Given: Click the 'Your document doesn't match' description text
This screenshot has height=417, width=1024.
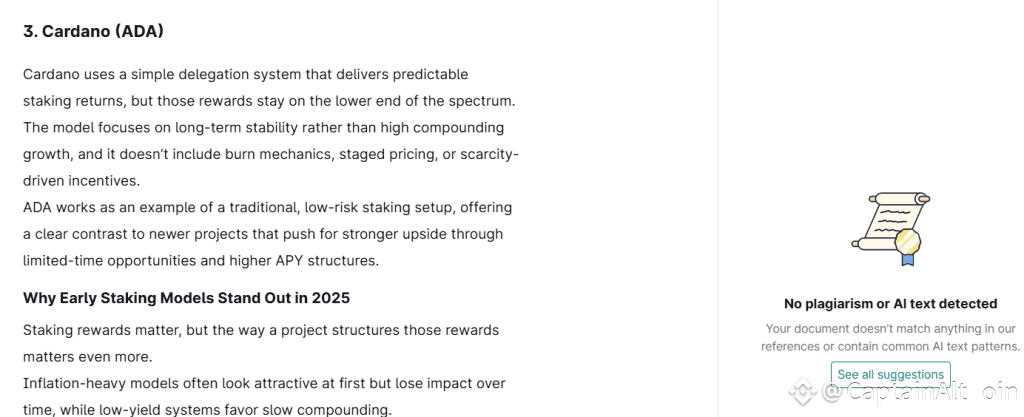Looking at the screenshot, I should 890,337.
